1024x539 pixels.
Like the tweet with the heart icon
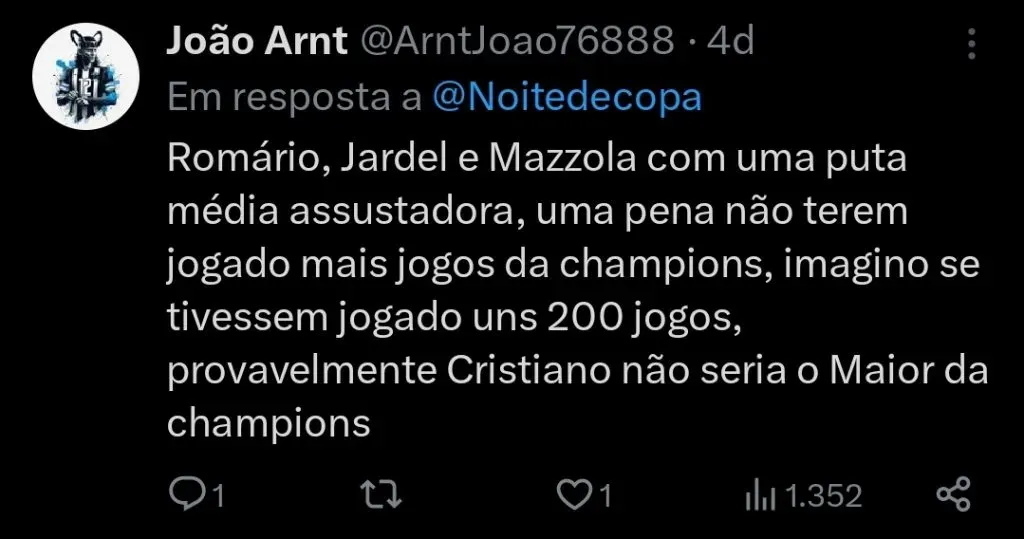(x=573, y=494)
